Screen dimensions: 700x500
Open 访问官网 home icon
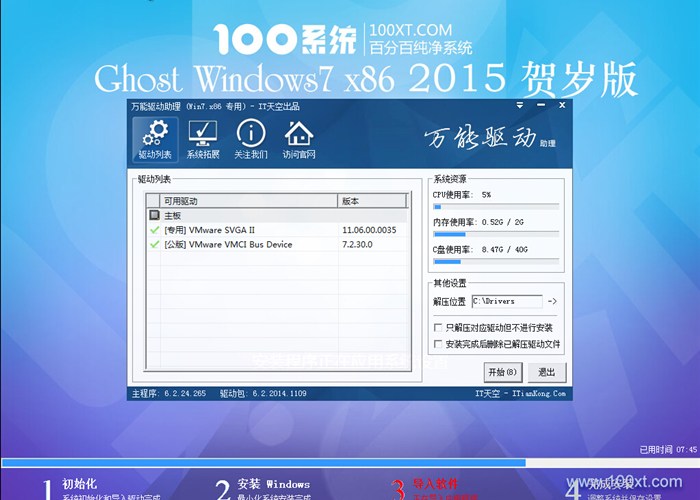pos(298,139)
